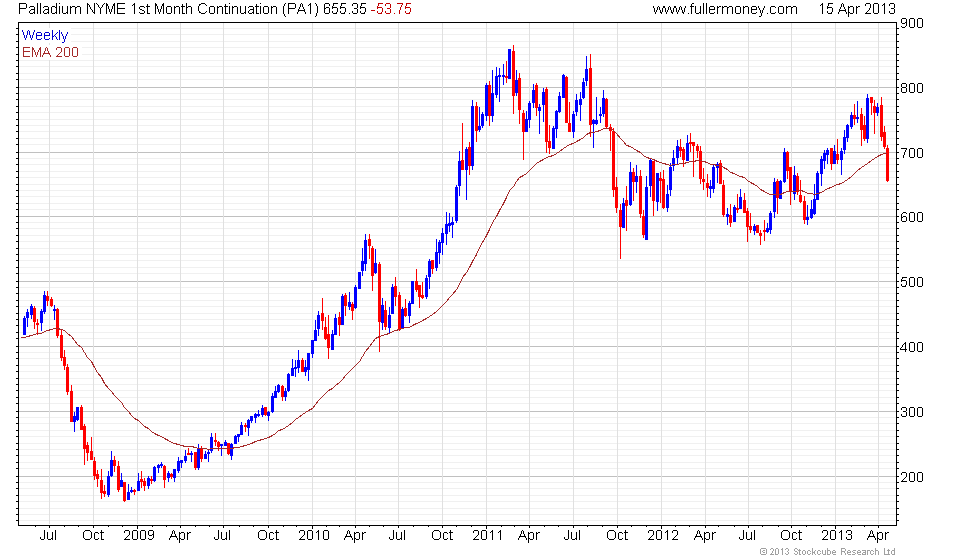980x560 pixels.
Task: Click the 700 price axis label
Action: [911, 153]
